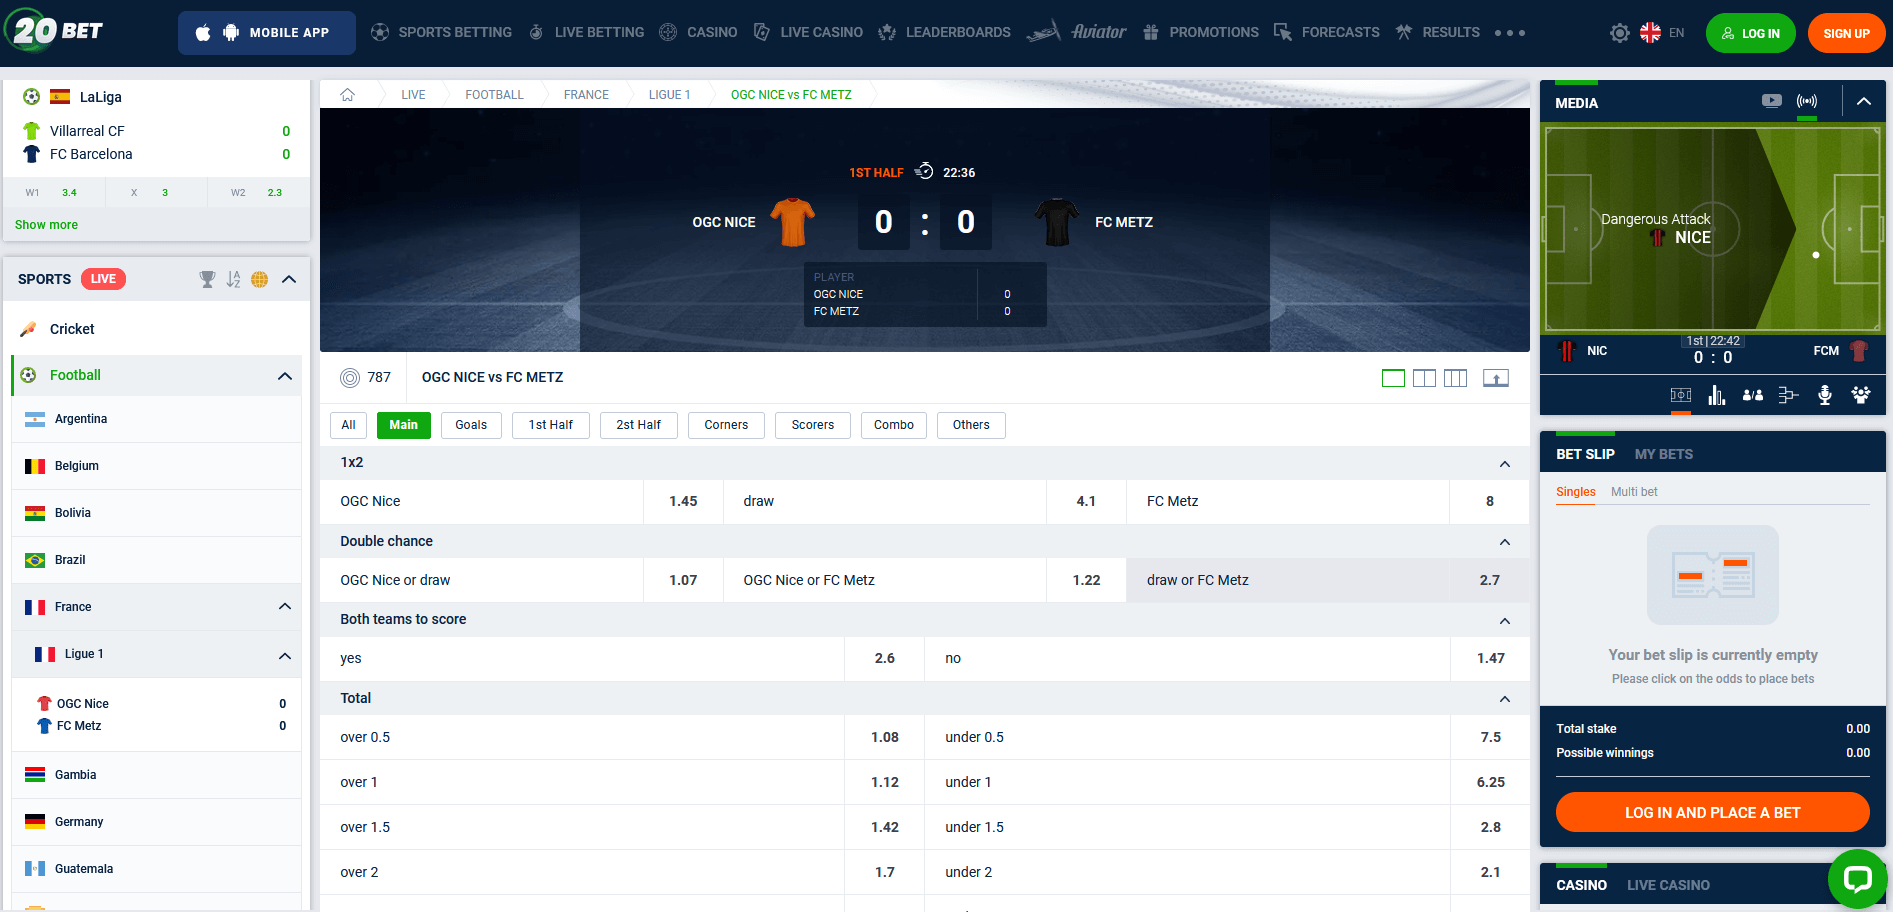Select the 1st Half market tab
The image size is (1893, 912).
(x=551, y=425)
